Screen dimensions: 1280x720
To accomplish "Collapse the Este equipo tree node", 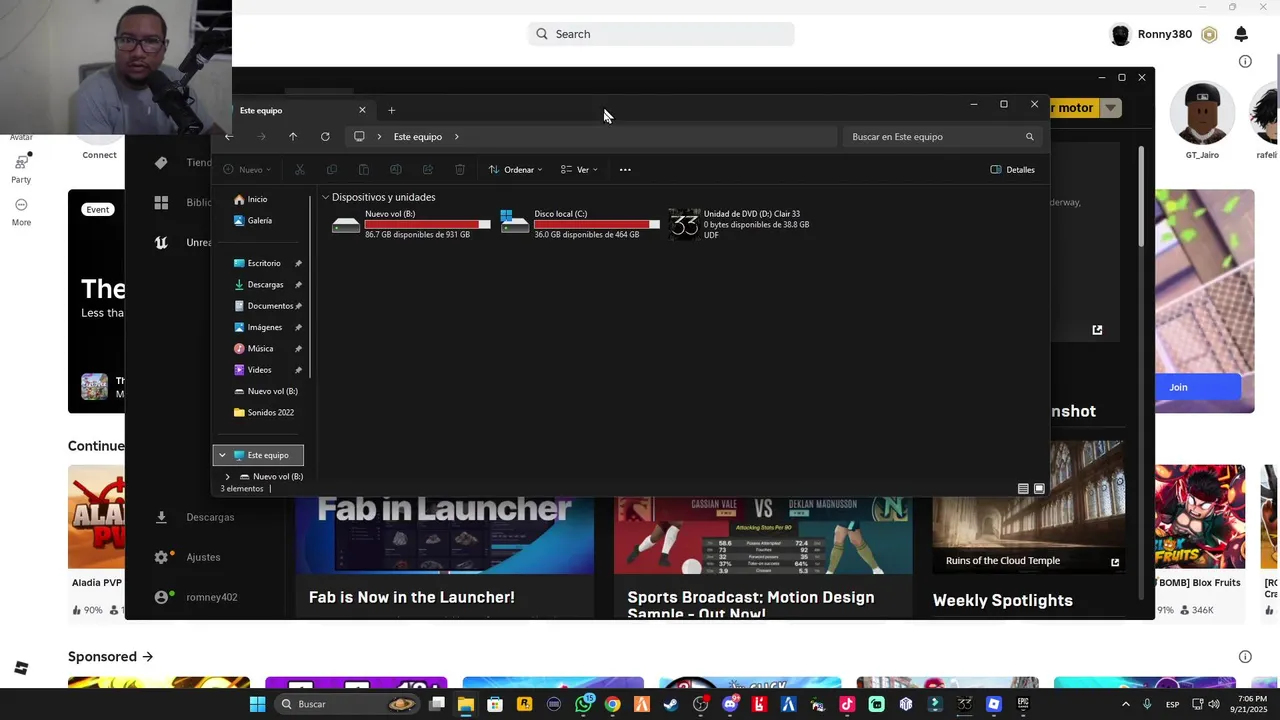I will pos(222,455).
